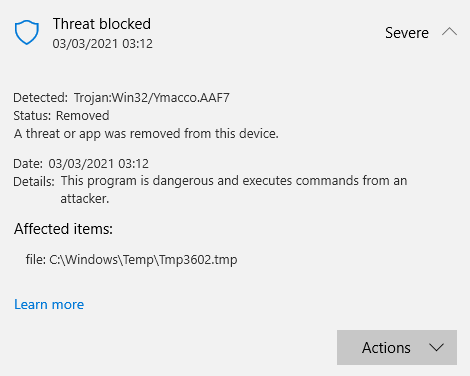
Task: Click the Detected label
Action: pos(41,98)
